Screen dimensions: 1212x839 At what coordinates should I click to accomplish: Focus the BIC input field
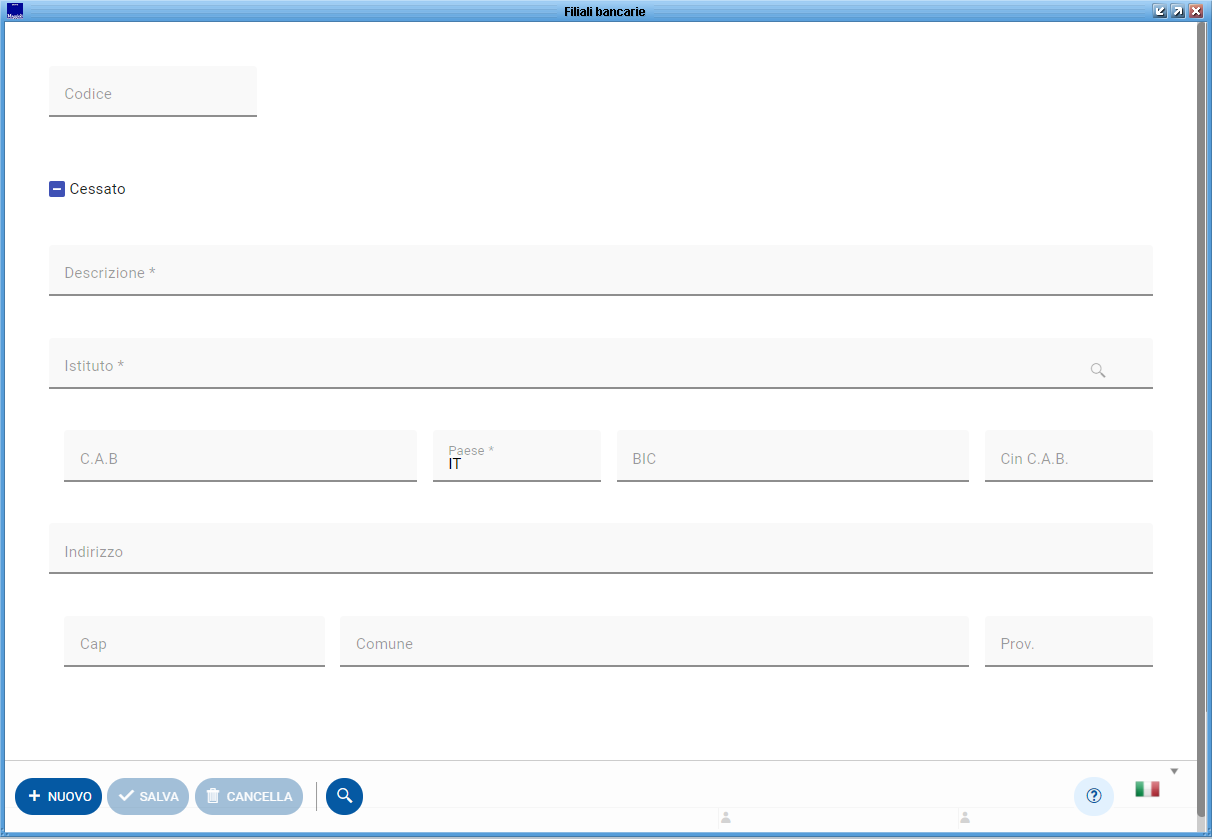[x=793, y=457]
